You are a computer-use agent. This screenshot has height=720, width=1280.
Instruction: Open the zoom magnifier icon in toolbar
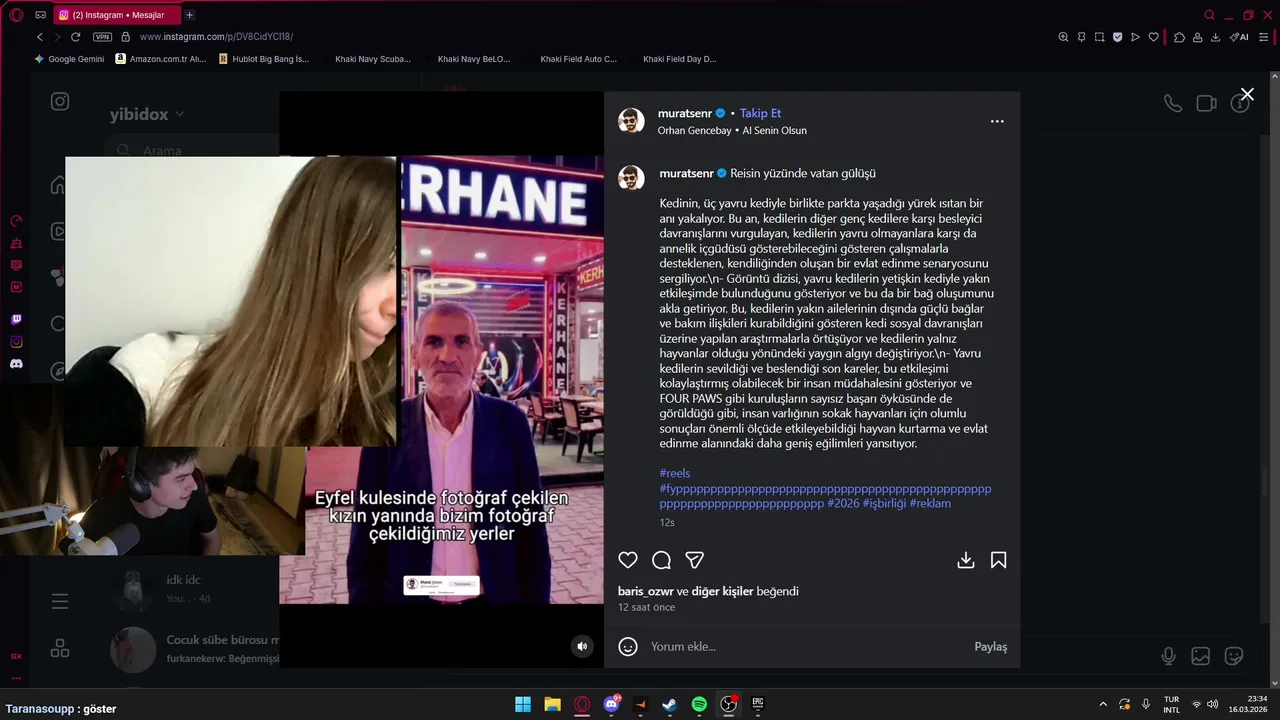1063,37
